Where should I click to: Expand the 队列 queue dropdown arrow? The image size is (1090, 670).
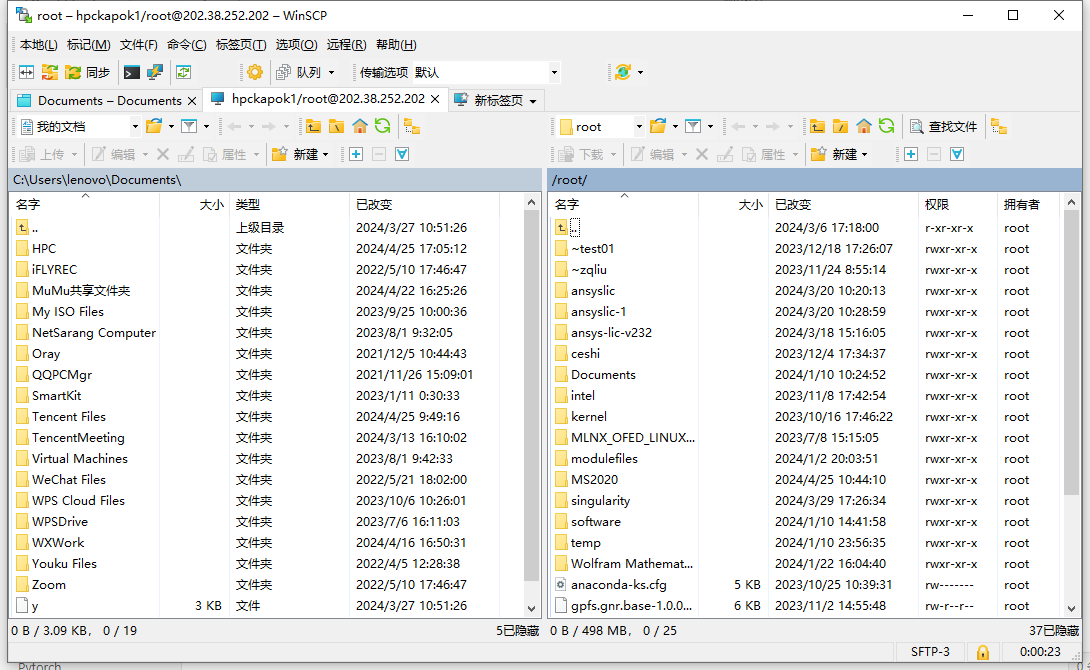(332, 72)
